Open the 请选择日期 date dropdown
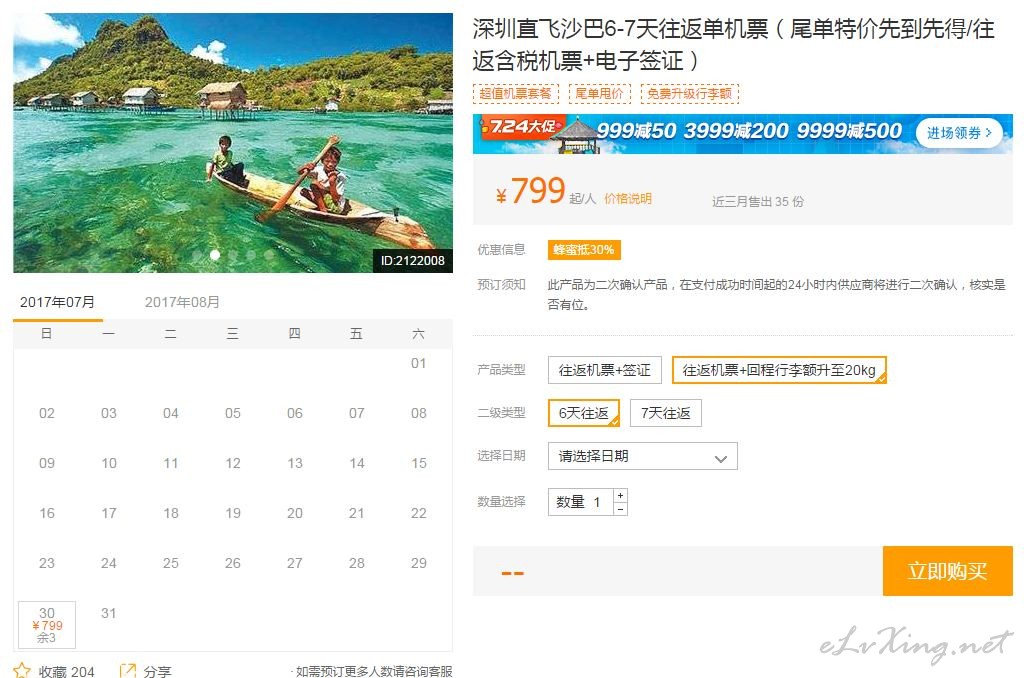The width and height of the screenshot is (1024, 678). [643, 456]
